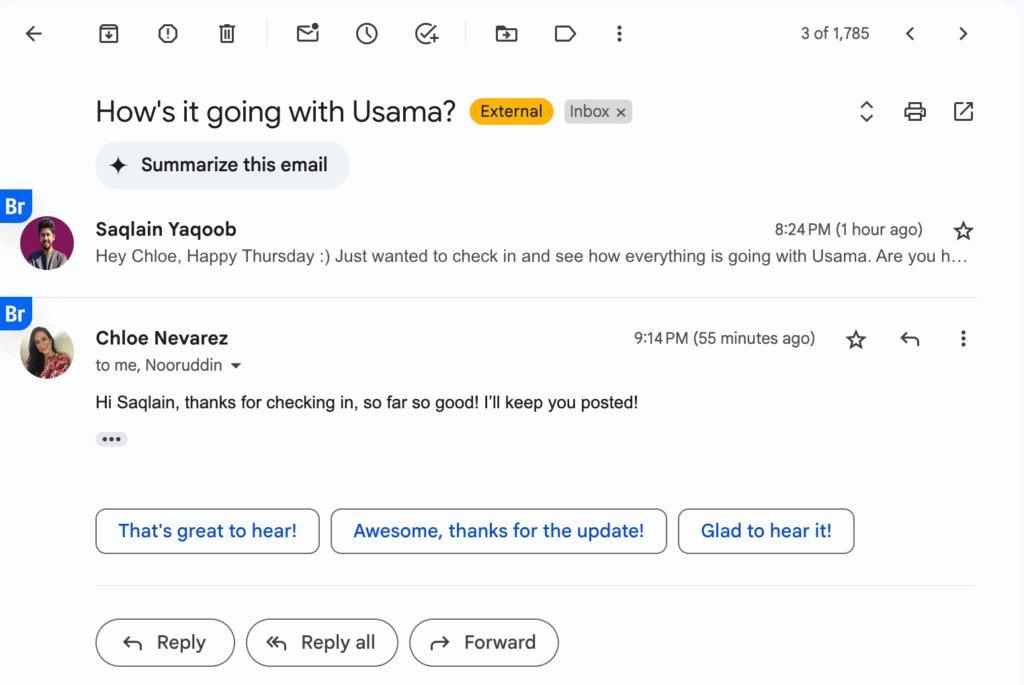This screenshot has height=685, width=1024.
Task: Star Chloe Nevarez's message
Action: pos(856,340)
